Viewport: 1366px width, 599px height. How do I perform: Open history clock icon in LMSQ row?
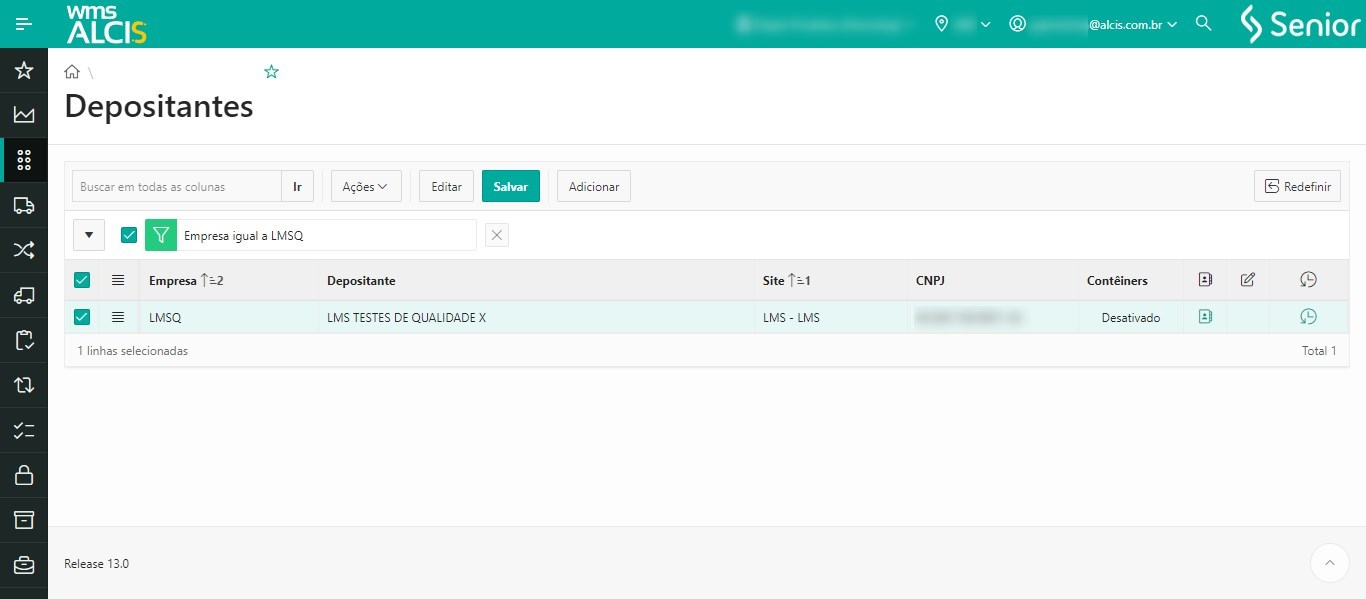(x=1308, y=317)
